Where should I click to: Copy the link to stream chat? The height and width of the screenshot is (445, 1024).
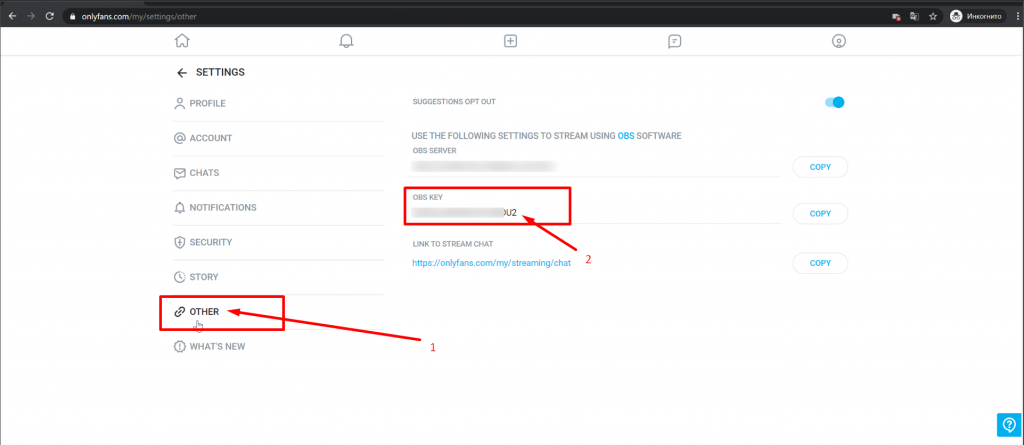(820, 263)
